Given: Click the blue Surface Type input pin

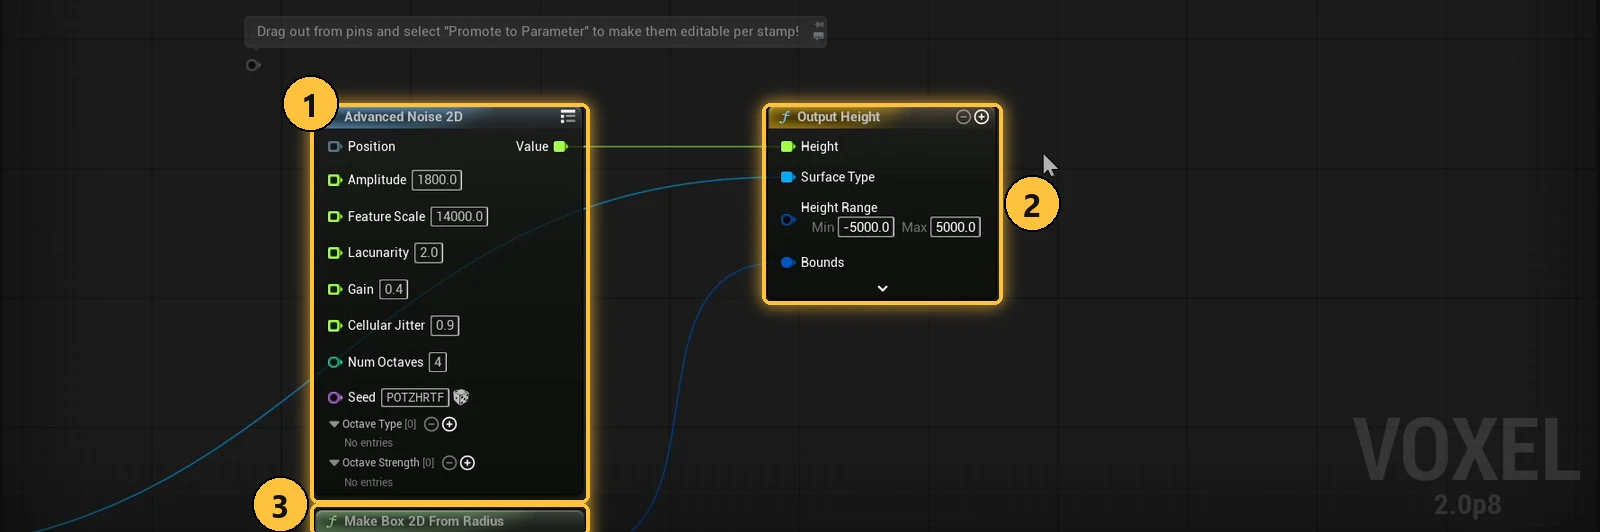Looking at the screenshot, I should (x=788, y=177).
